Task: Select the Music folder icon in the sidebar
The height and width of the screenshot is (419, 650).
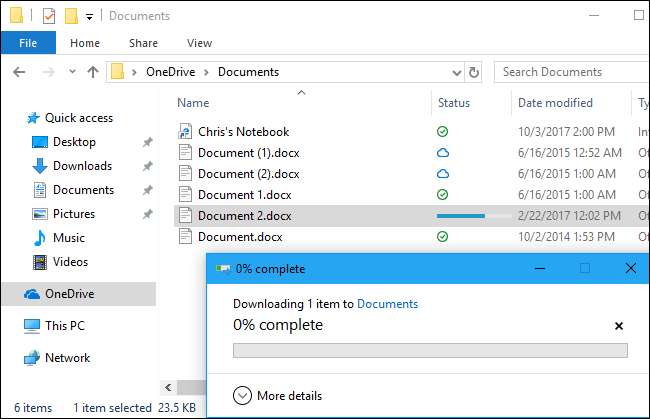Action: pyautogui.click(x=40, y=238)
